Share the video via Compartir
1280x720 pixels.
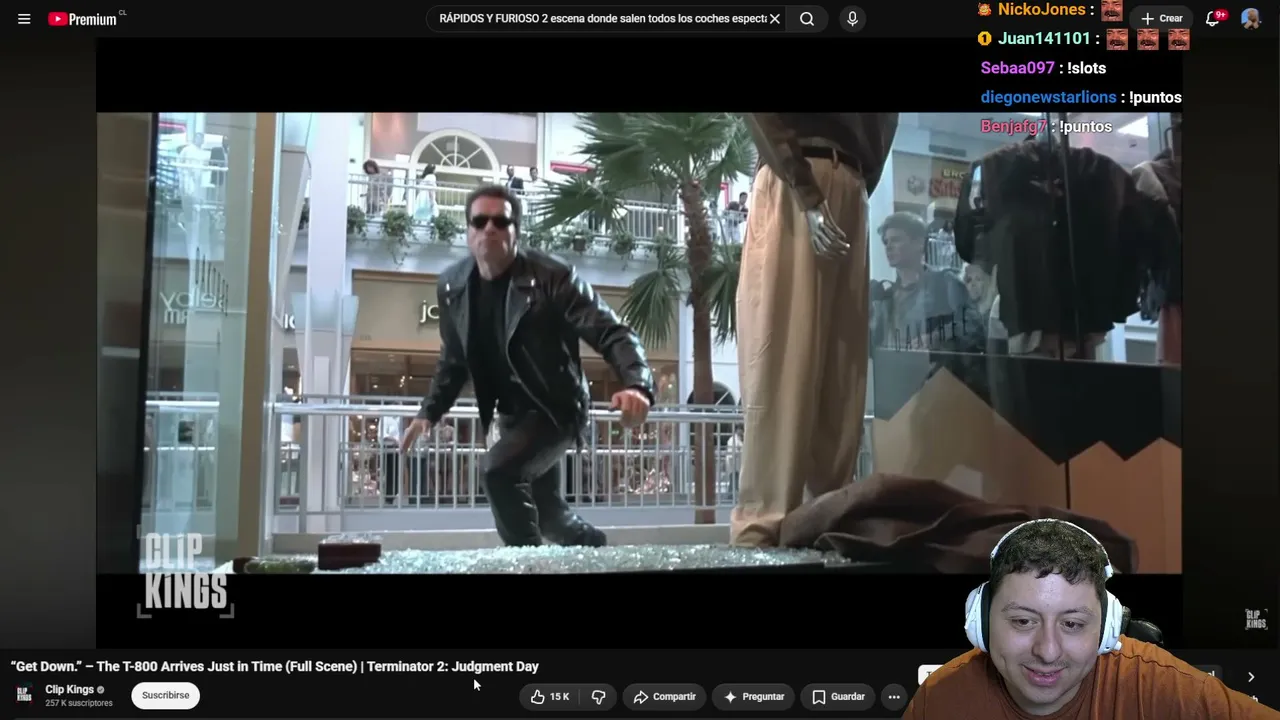point(664,696)
